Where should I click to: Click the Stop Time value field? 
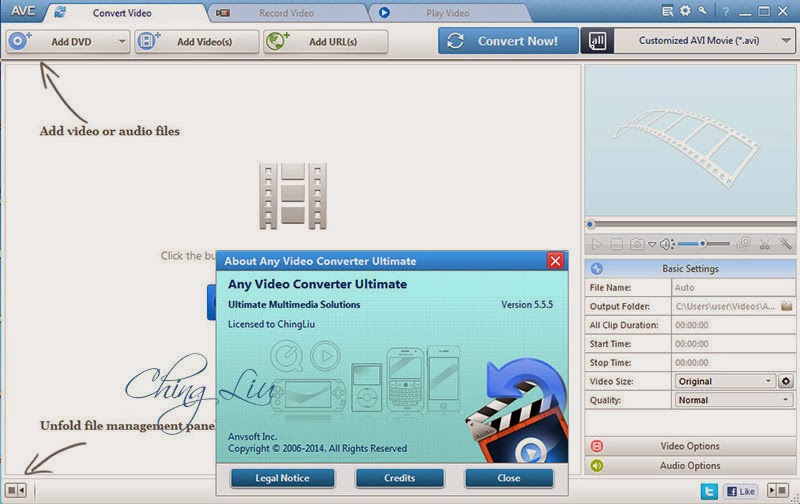click(x=733, y=363)
